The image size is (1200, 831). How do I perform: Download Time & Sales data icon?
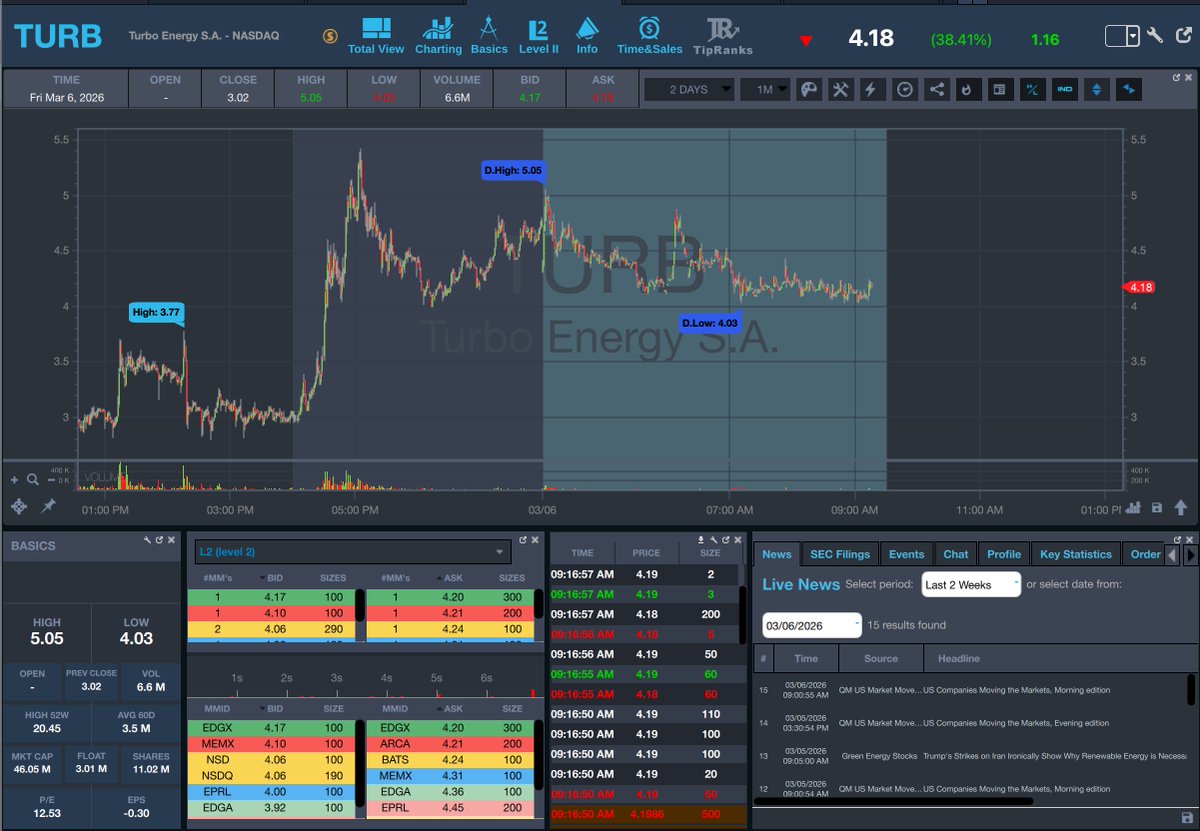(x=700, y=539)
